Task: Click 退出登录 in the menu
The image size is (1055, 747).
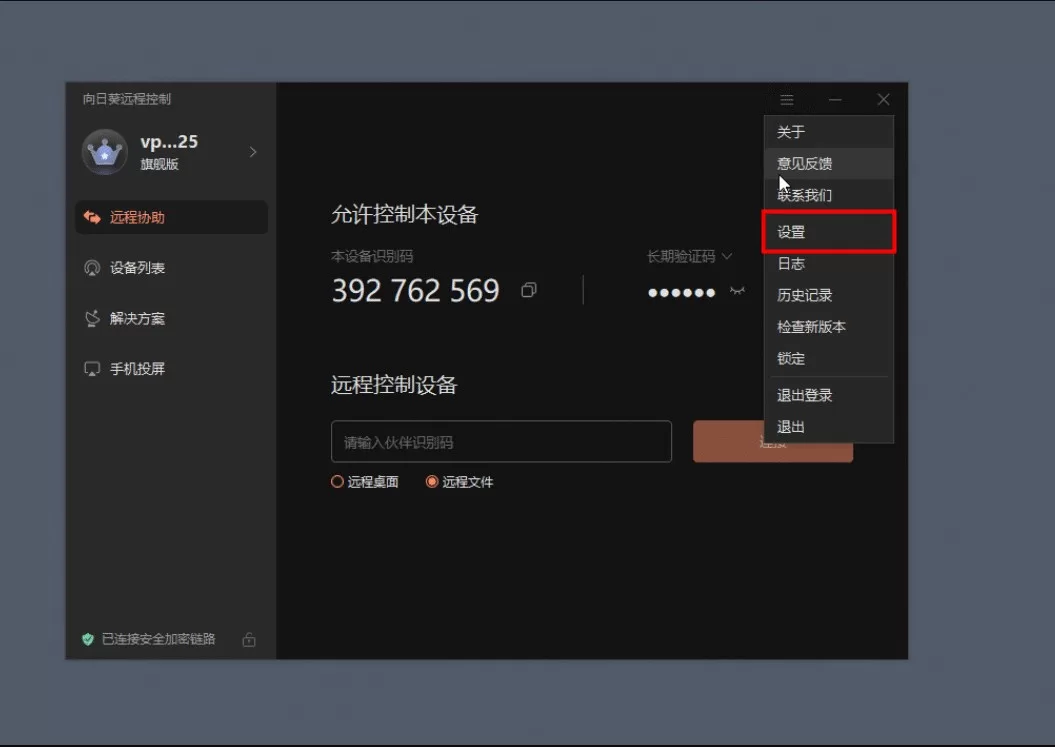Action: pos(804,395)
